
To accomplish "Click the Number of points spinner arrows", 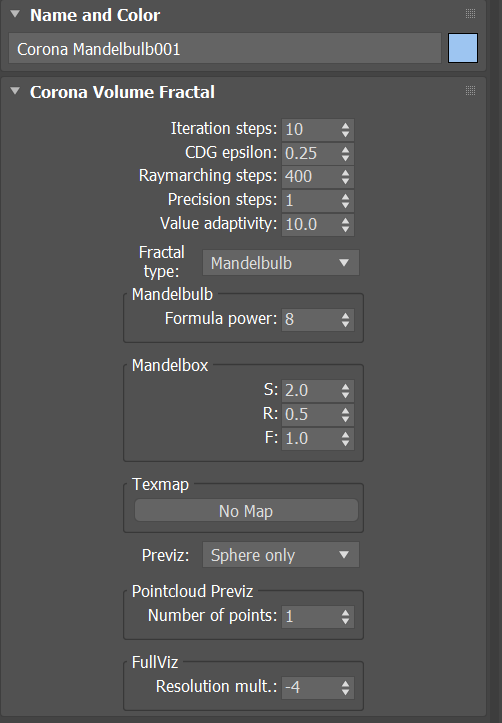I will point(345,616).
